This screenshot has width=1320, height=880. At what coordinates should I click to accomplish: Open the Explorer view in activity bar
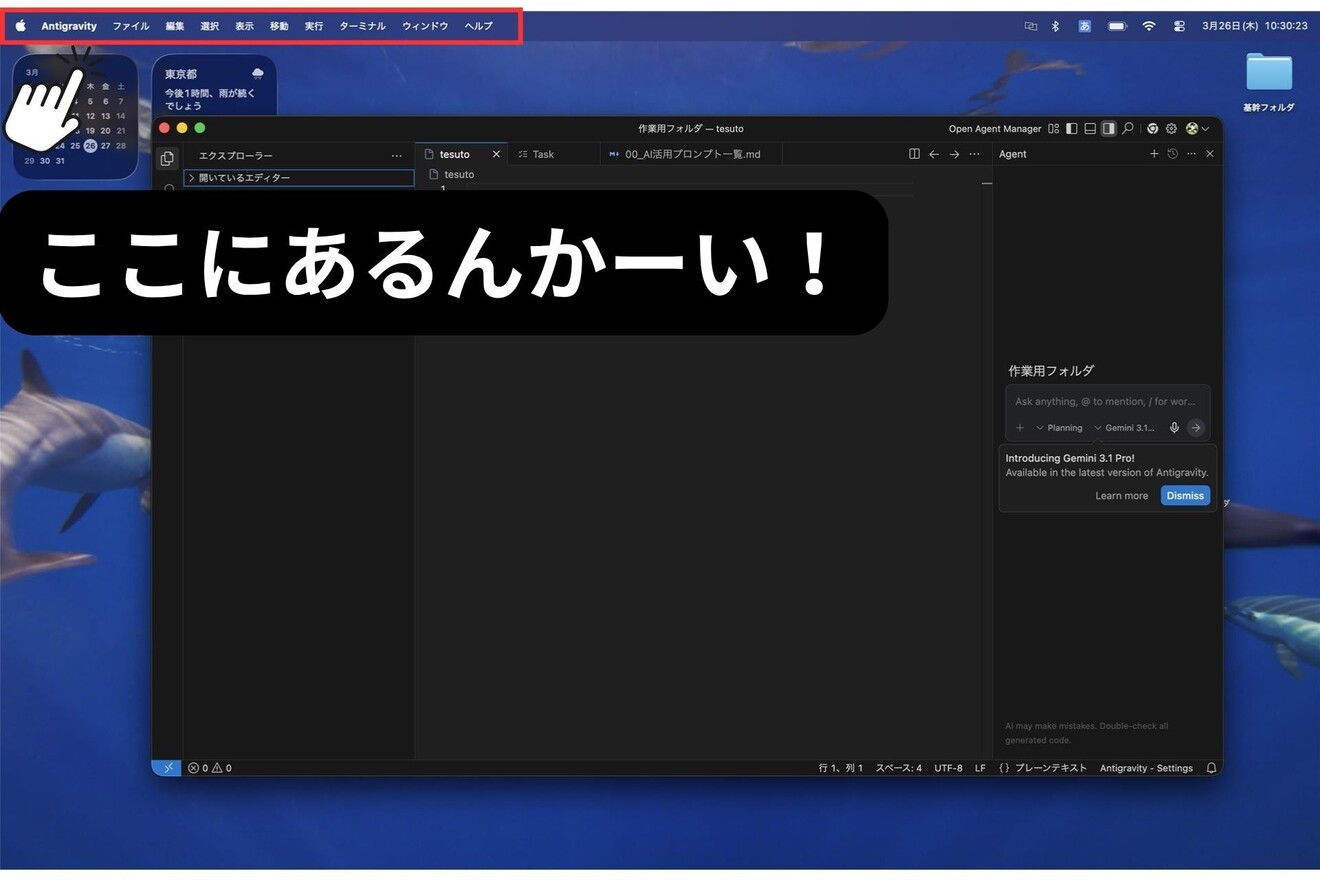tap(167, 159)
